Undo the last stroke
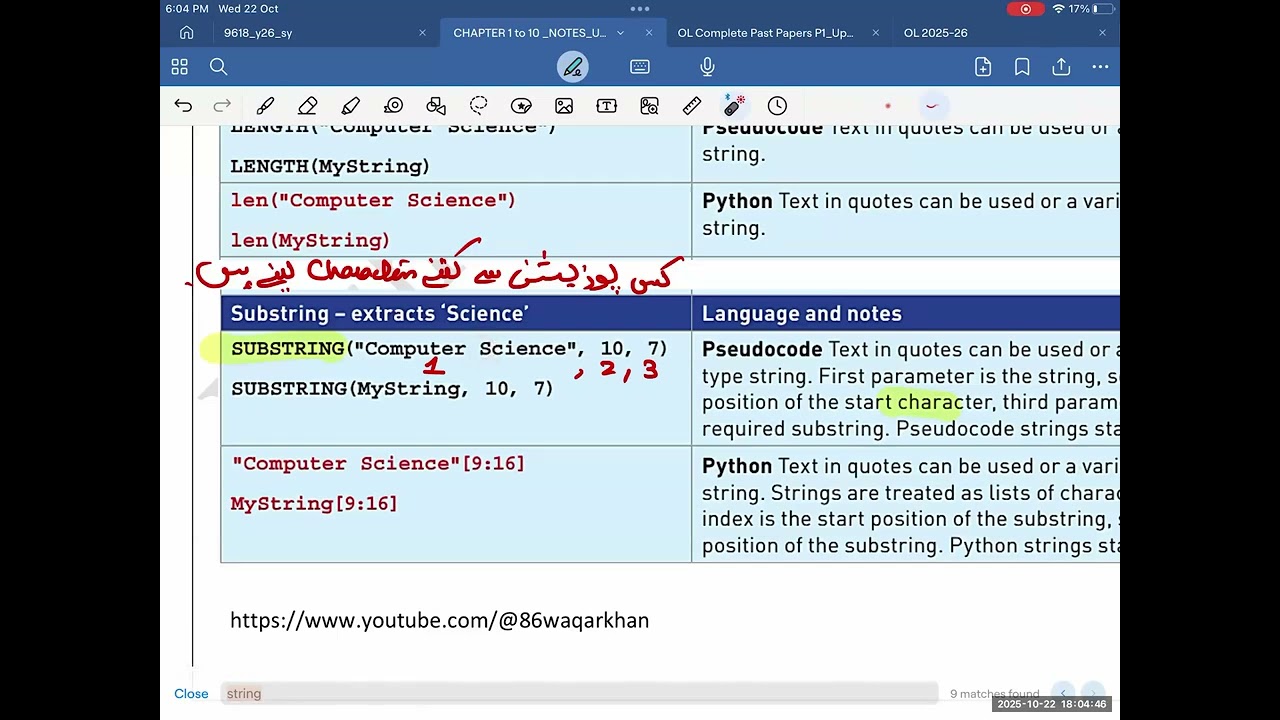This screenshot has width=1280, height=720. pyautogui.click(x=183, y=106)
